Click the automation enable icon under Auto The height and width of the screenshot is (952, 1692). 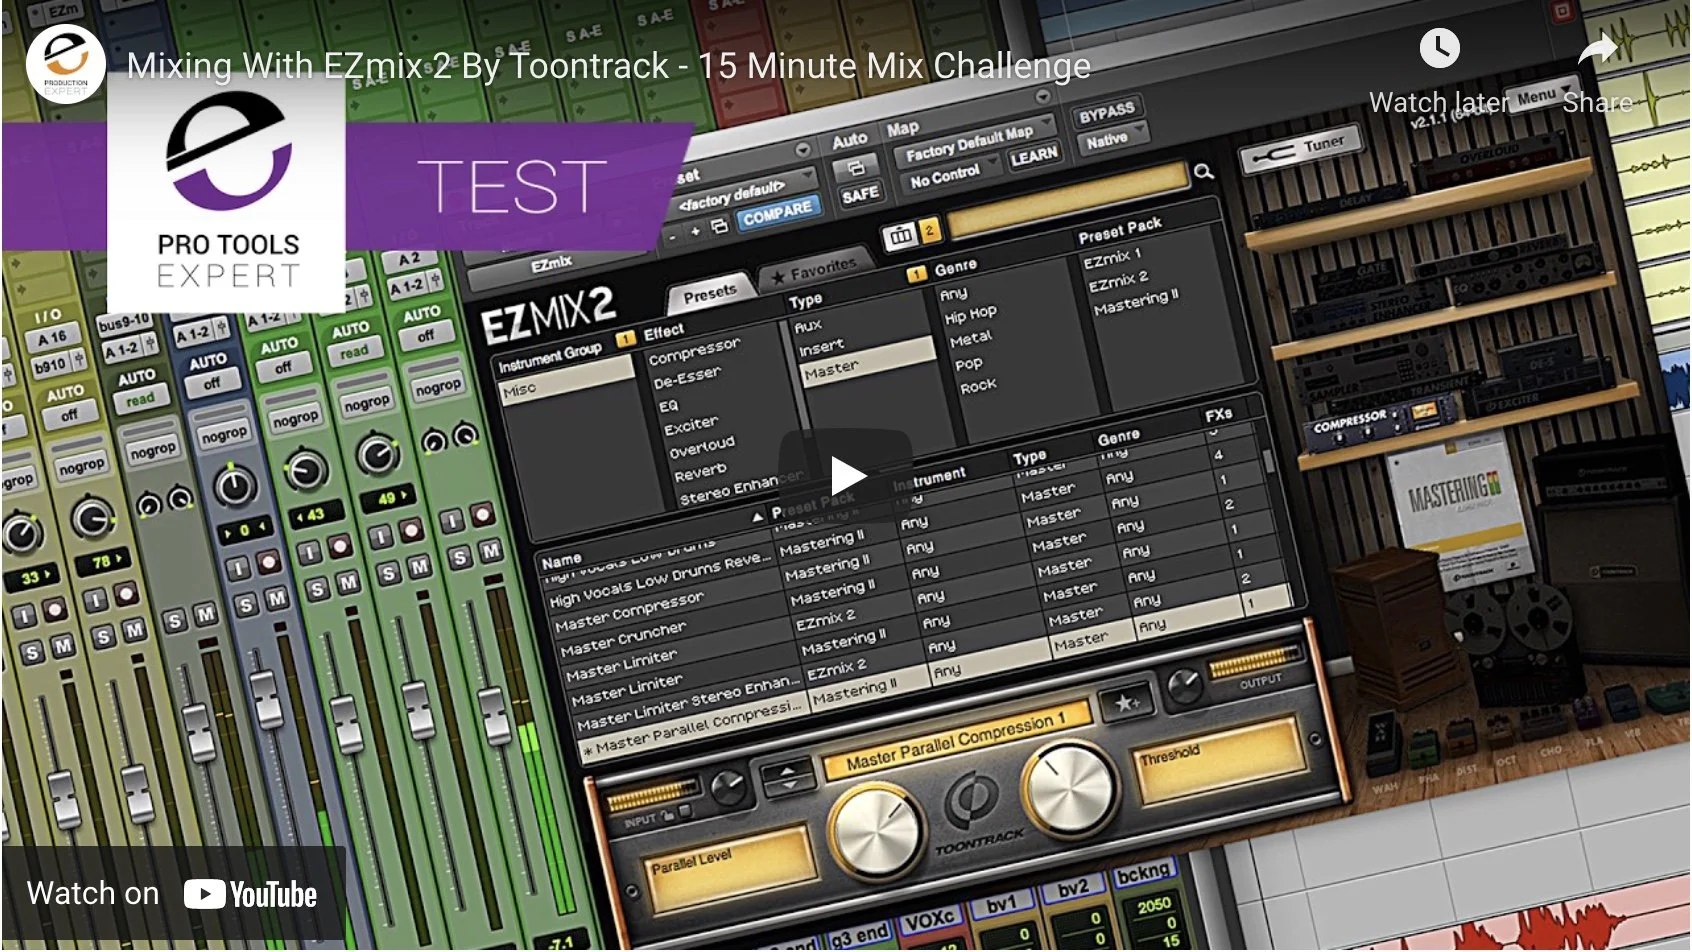[x=855, y=167]
